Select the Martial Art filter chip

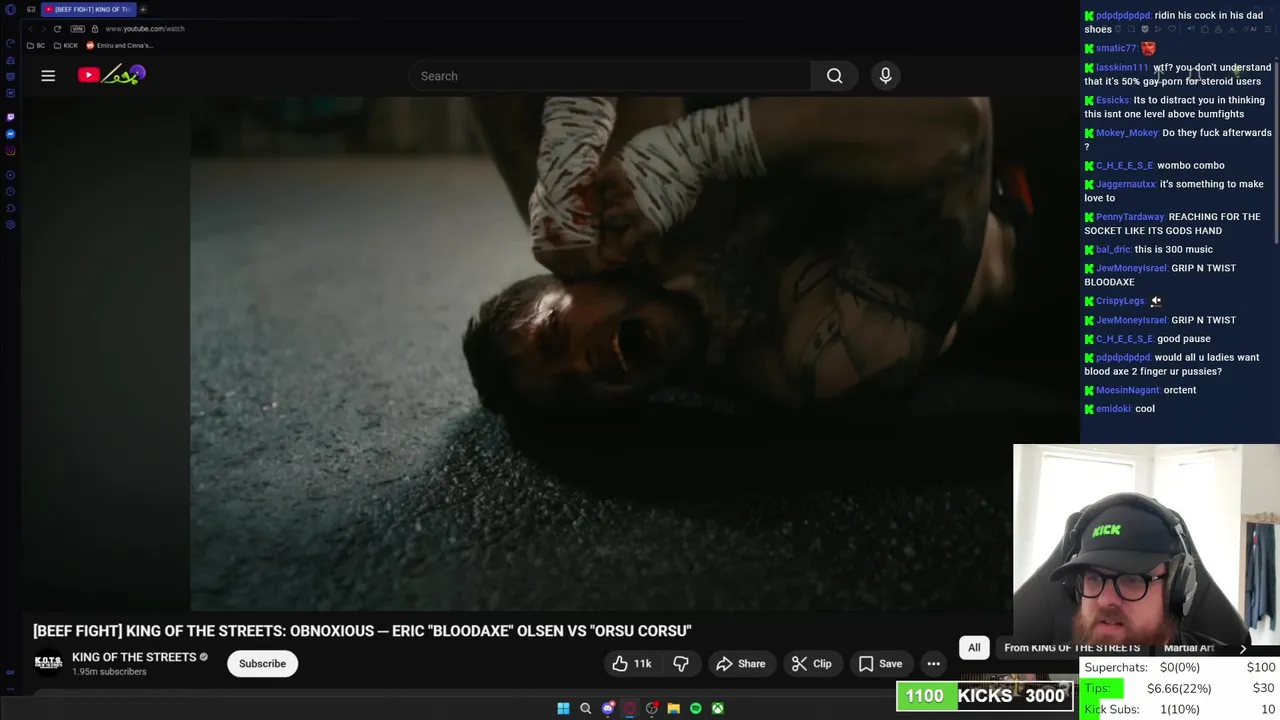(1189, 648)
